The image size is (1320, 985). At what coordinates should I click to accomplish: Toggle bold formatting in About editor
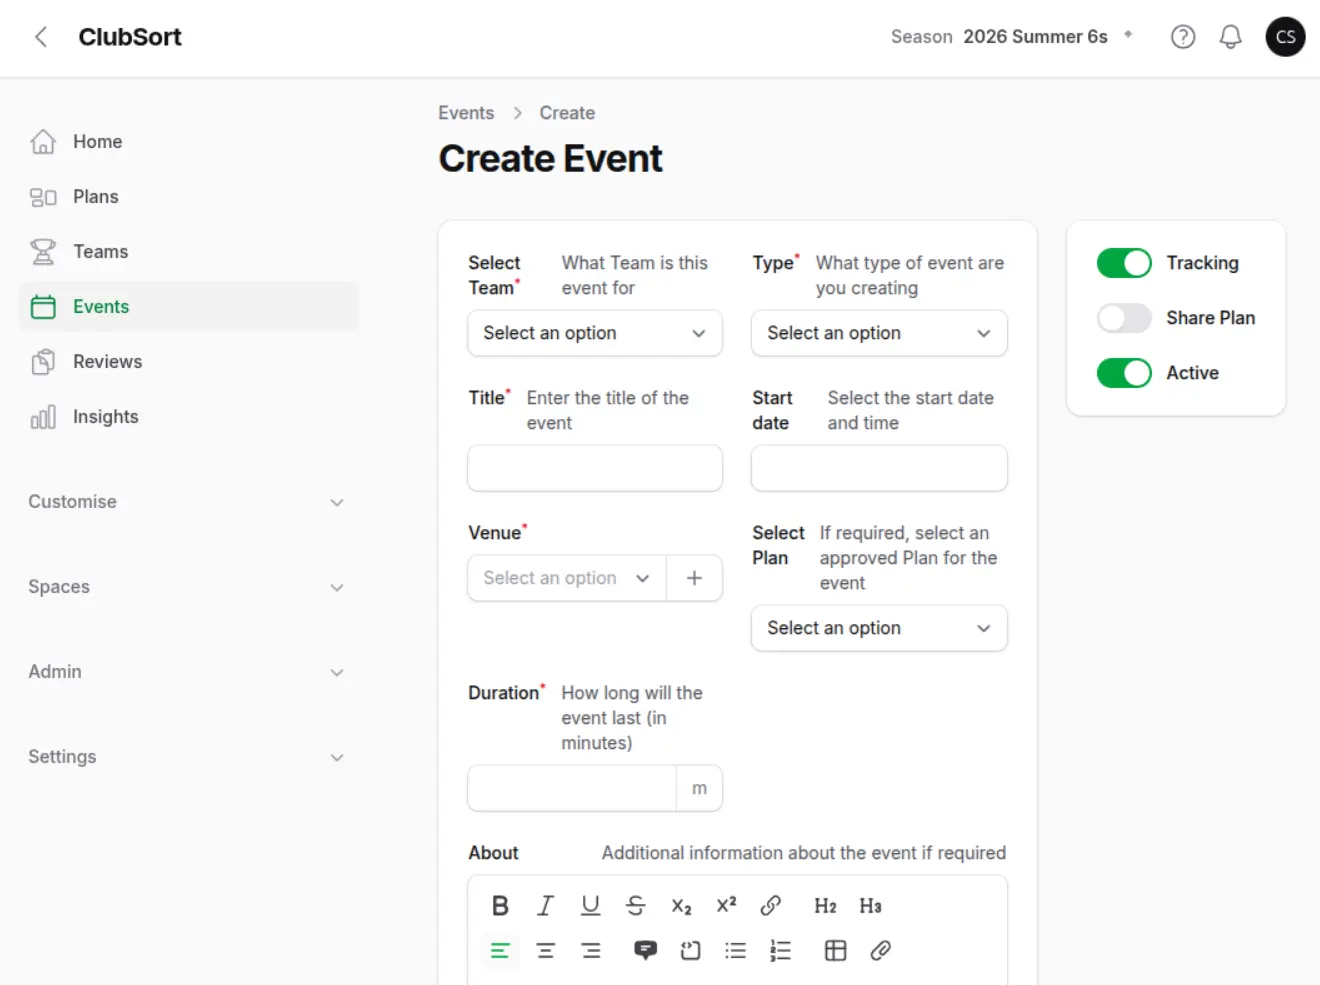500,906
